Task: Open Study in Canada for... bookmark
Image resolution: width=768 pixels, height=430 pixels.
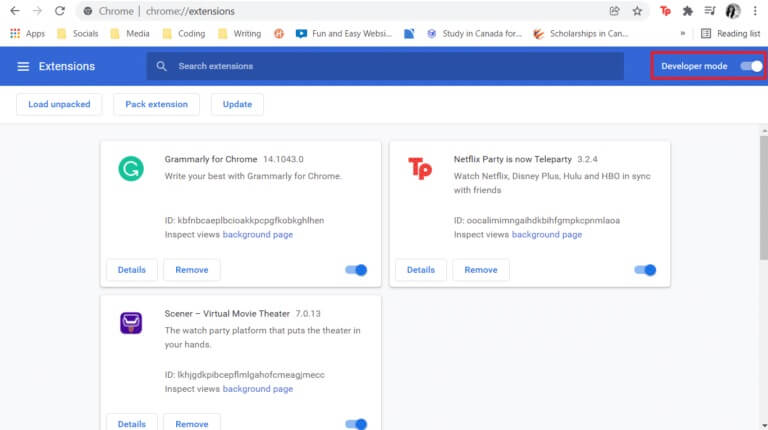Action: 474,33
